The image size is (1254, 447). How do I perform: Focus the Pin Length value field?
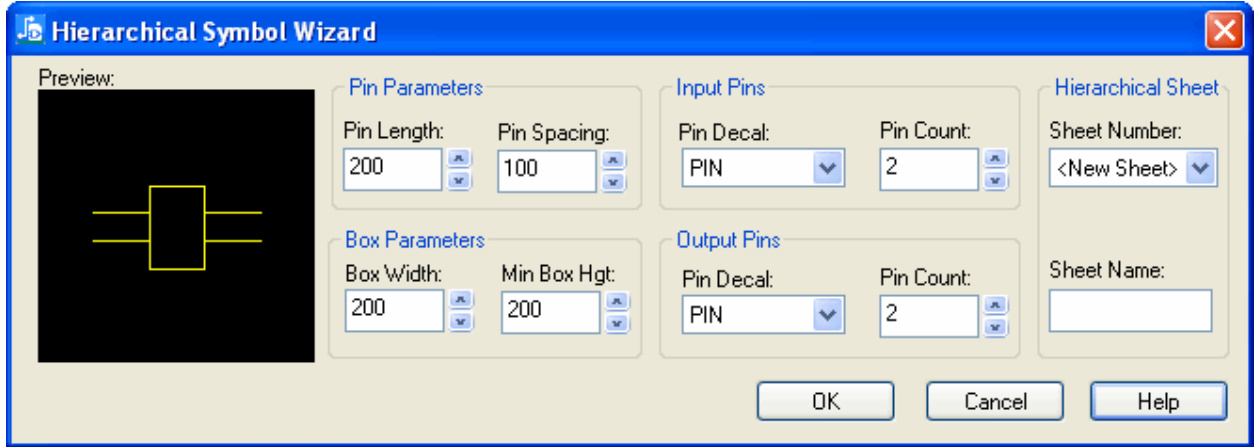click(x=391, y=169)
